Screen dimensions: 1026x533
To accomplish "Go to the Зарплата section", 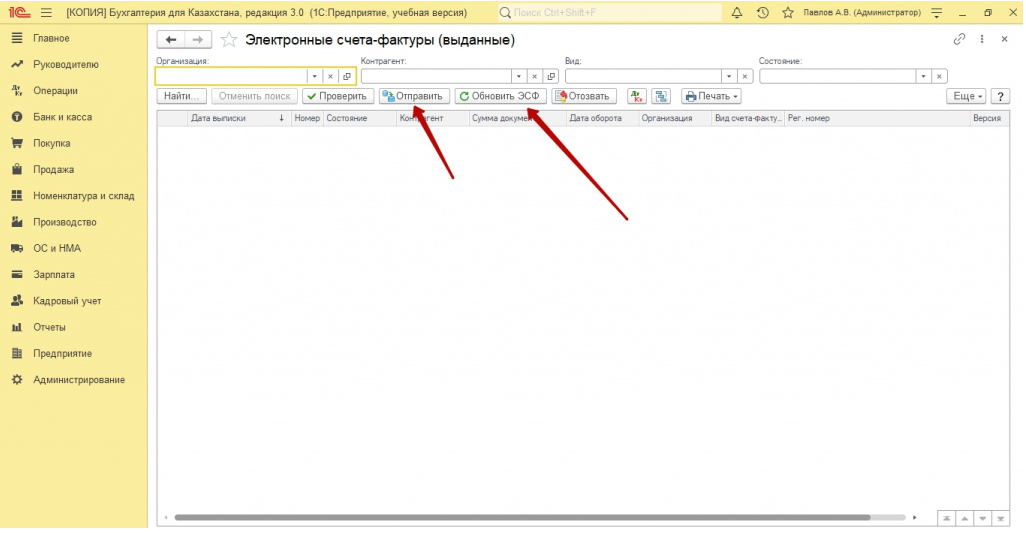I will (54, 274).
